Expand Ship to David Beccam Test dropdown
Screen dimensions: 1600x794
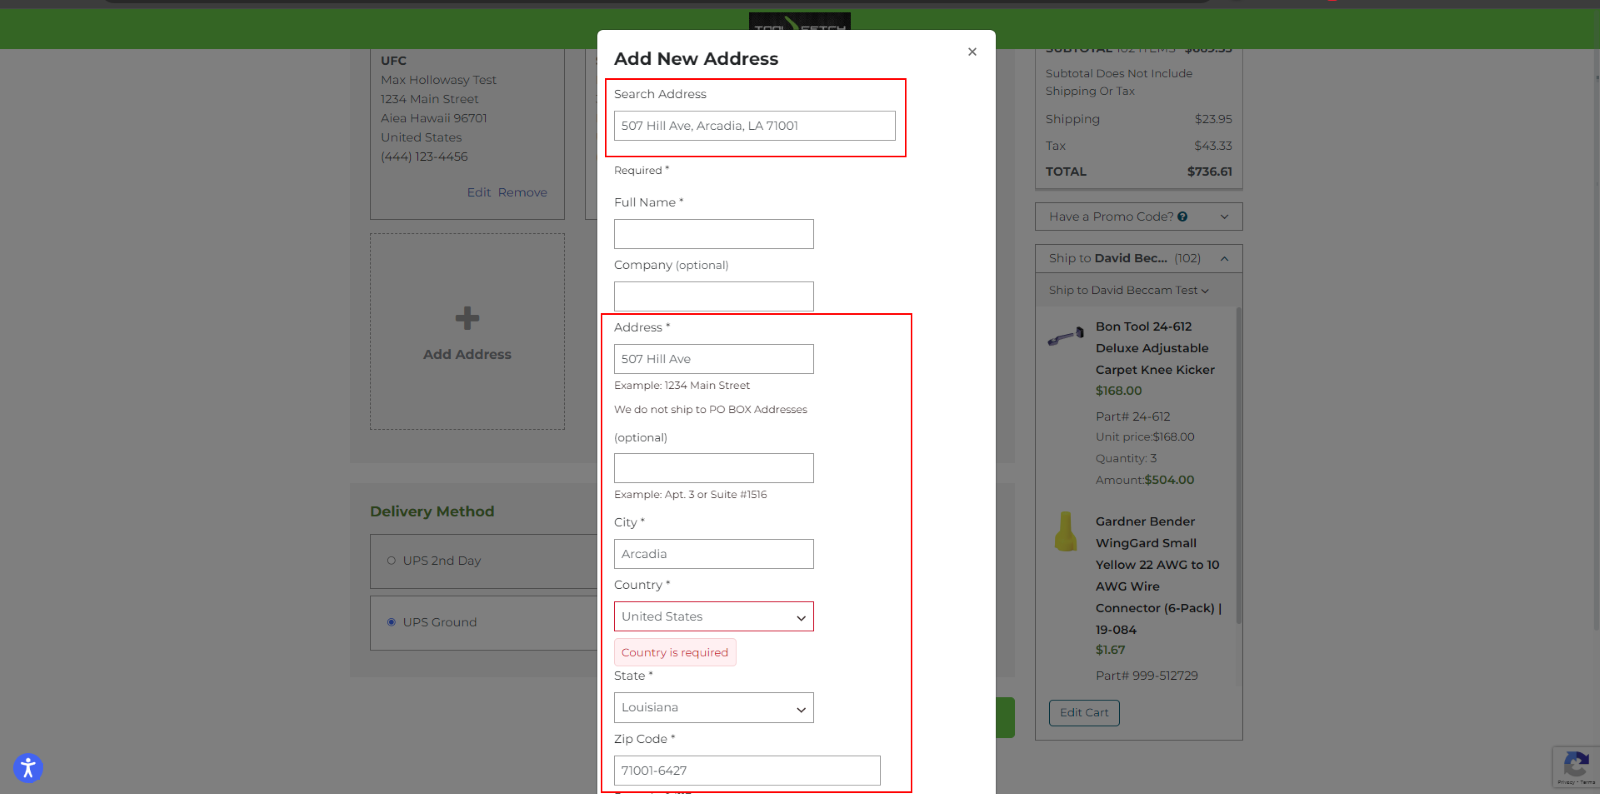(x=1128, y=291)
